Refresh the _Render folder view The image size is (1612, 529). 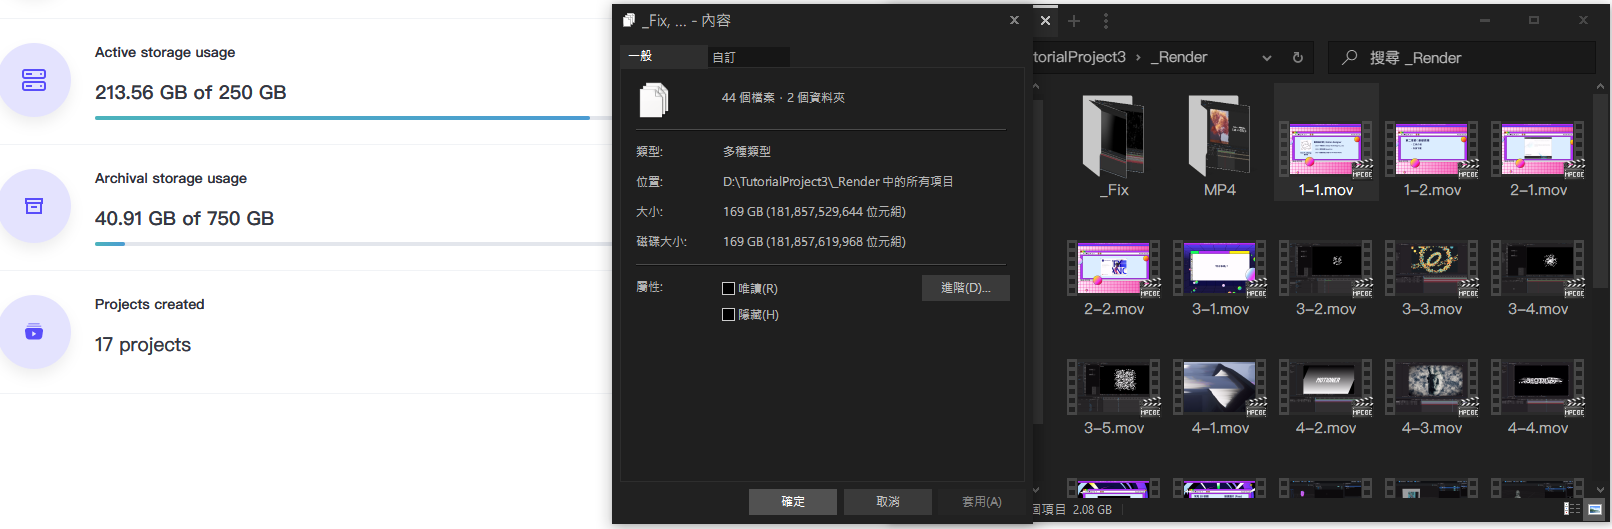[x=1298, y=58]
